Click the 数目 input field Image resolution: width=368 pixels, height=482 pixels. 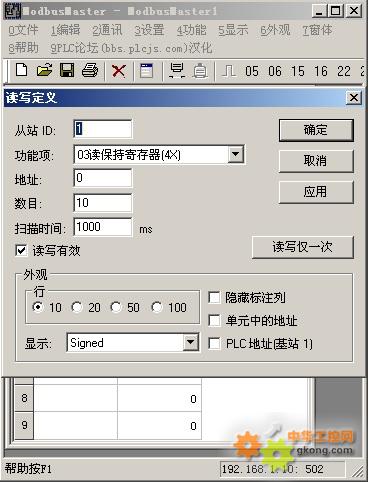[103, 203]
